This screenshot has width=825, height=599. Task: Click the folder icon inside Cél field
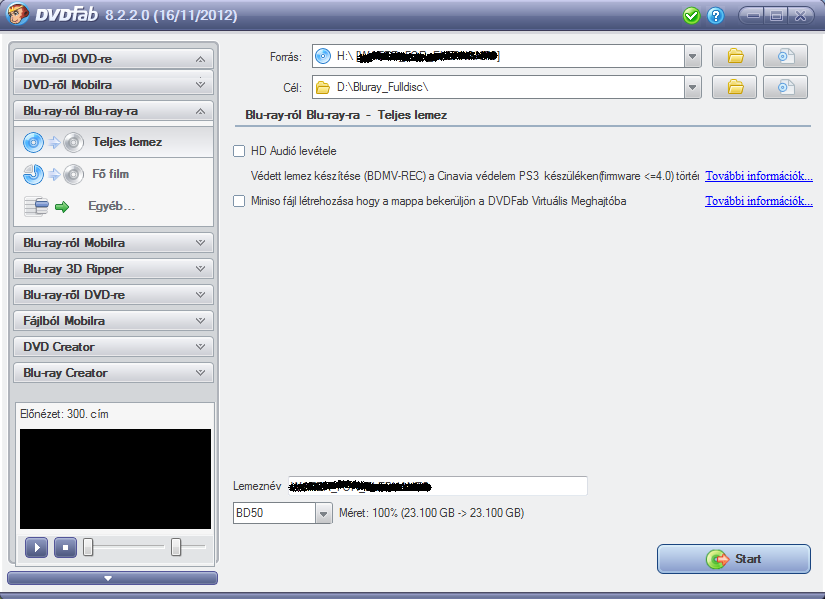(323, 87)
